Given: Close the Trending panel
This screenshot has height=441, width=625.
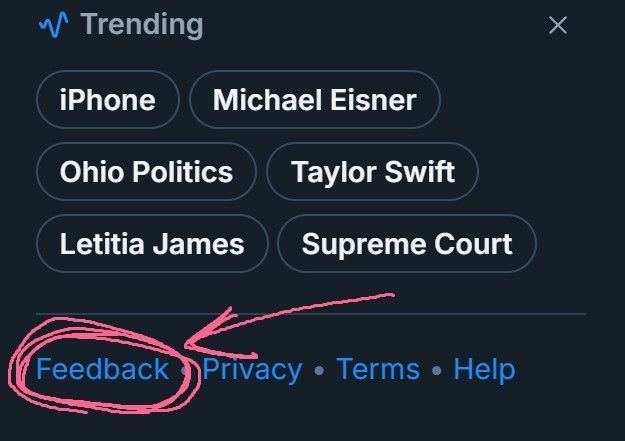Looking at the screenshot, I should tap(558, 26).
